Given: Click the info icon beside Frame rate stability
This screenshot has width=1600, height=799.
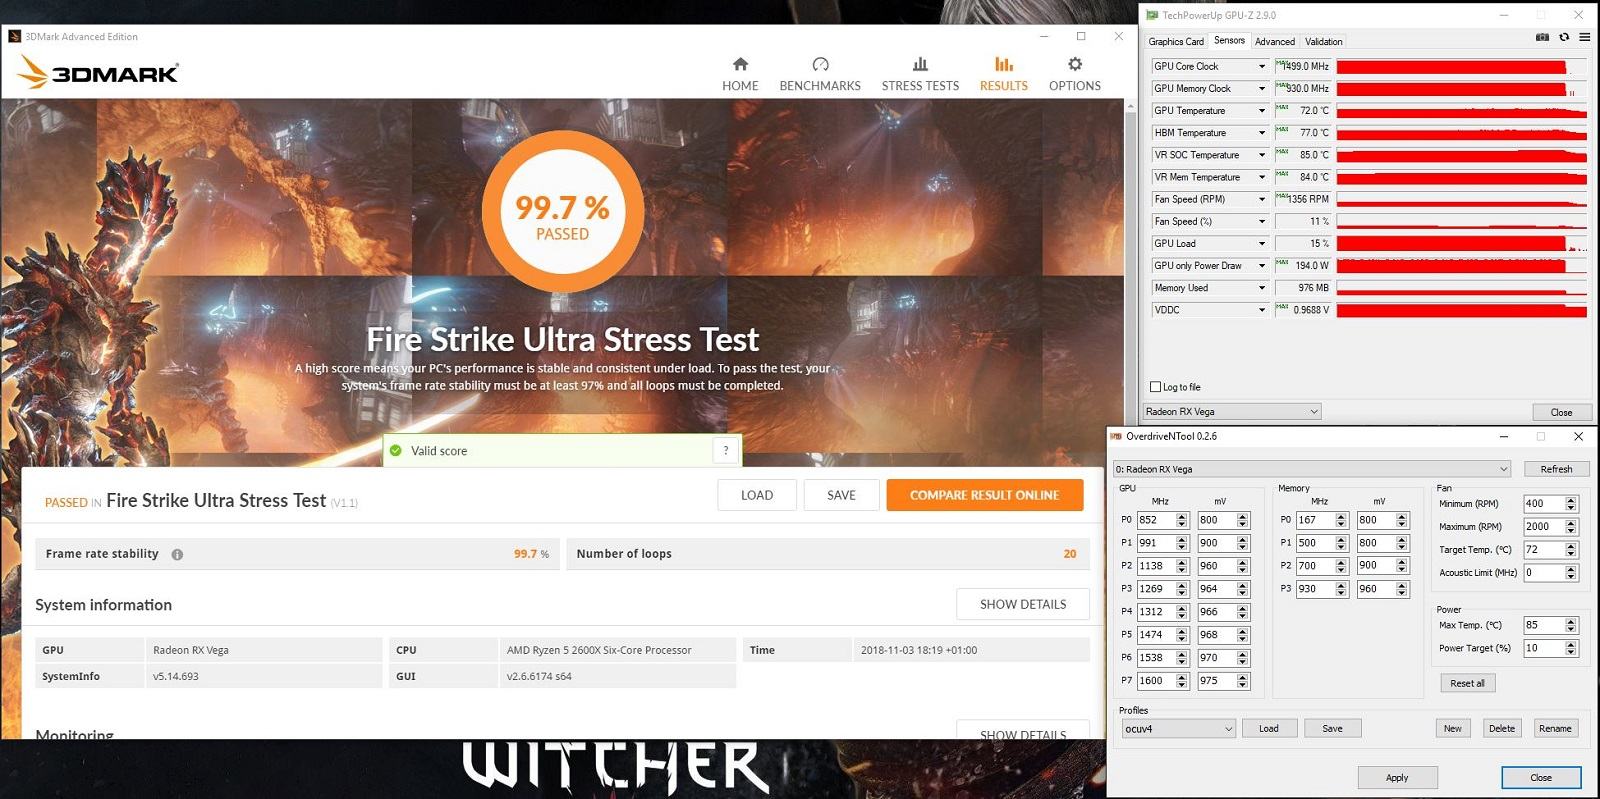Looking at the screenshot, I should (x=177, y=554).
